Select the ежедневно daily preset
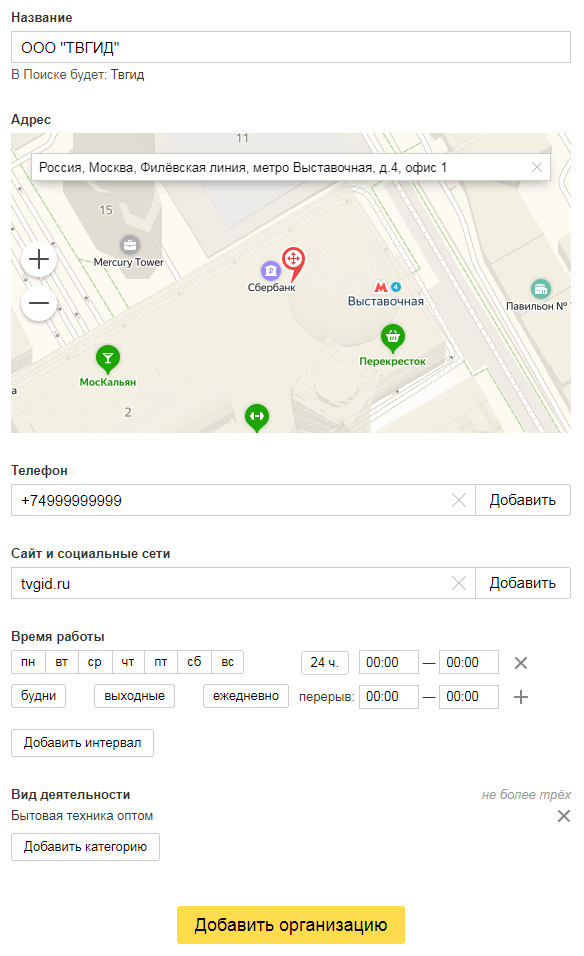The width and height of the screenshot is (584, 956). click(x=246, y=696)
